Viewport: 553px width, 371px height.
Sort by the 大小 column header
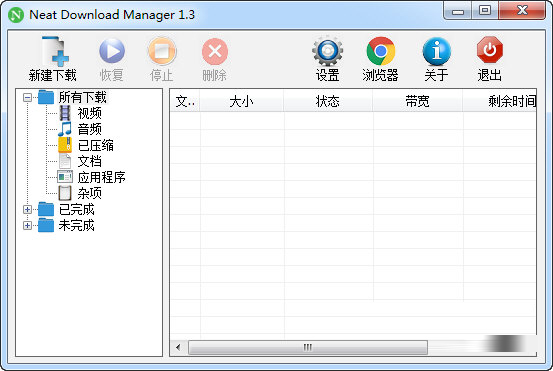(x=242, y=101)
